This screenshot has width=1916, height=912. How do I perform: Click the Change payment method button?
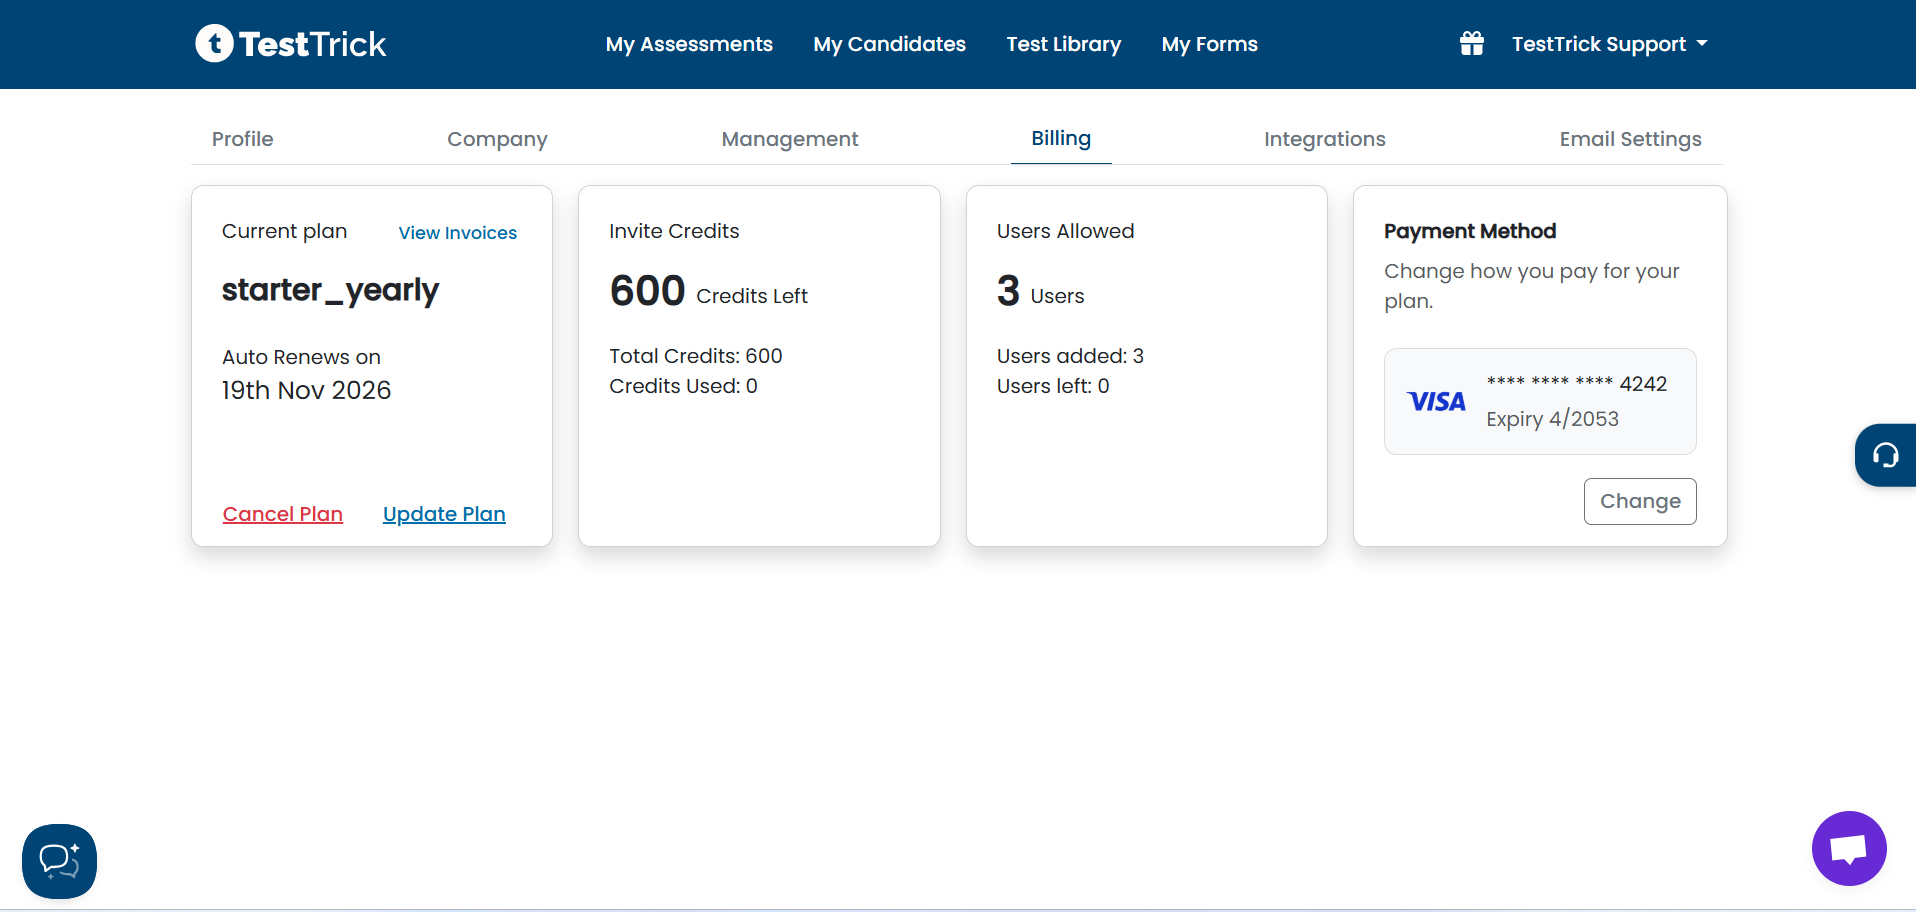[x=1640, y=501]
